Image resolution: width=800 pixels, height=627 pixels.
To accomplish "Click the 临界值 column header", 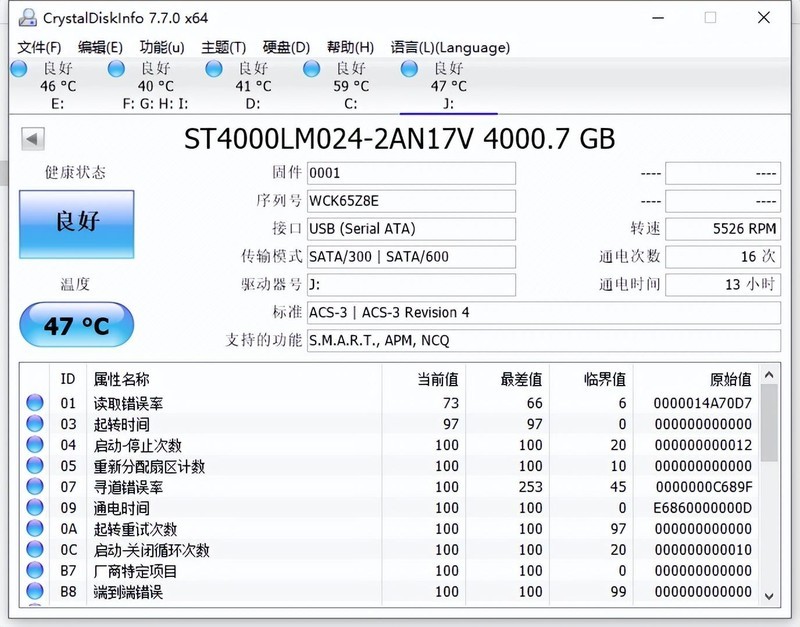I will [x=591, y=379].
